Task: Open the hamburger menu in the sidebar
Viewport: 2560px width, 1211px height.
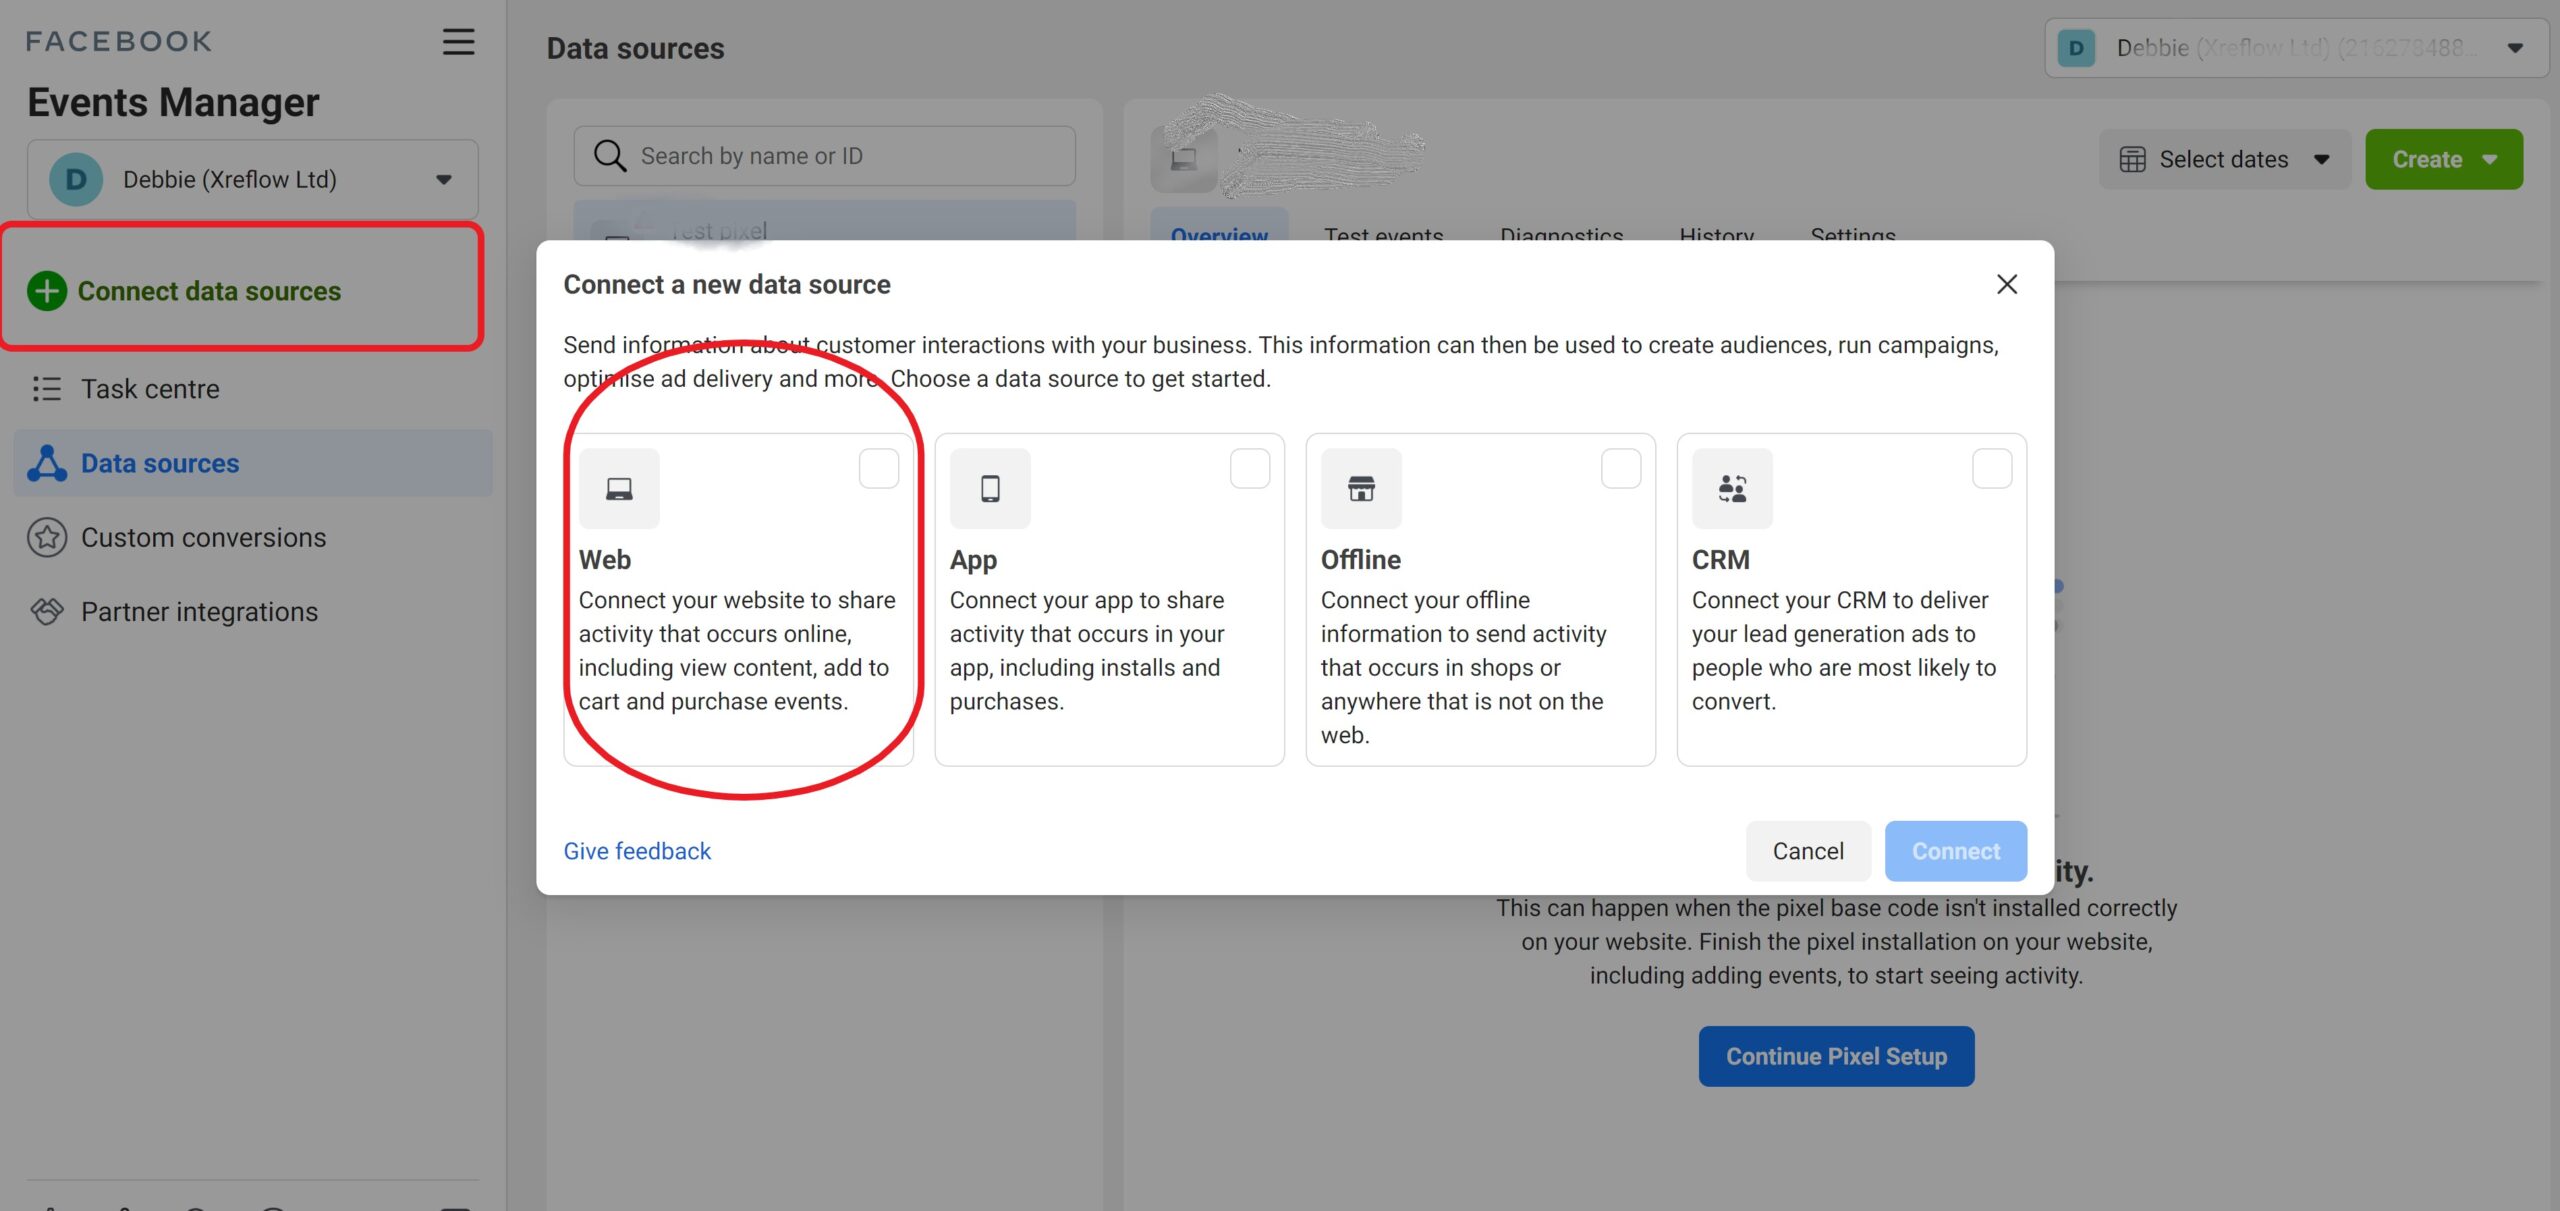Action: pos(458,42)
